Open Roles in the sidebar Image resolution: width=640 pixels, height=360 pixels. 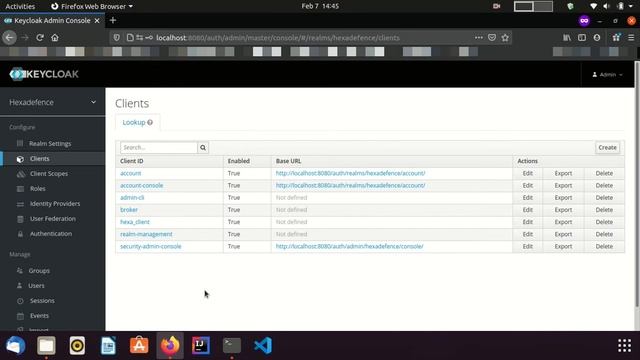point(38,189)
